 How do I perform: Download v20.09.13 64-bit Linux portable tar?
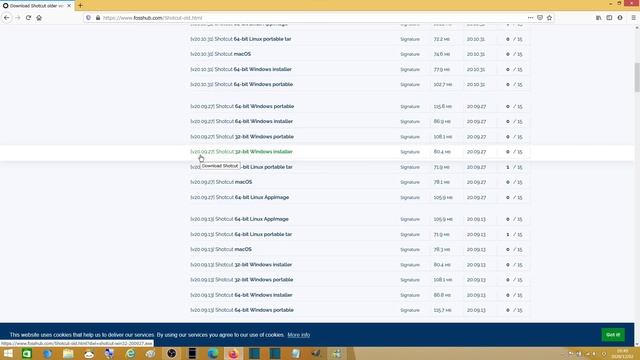(241, 234)
